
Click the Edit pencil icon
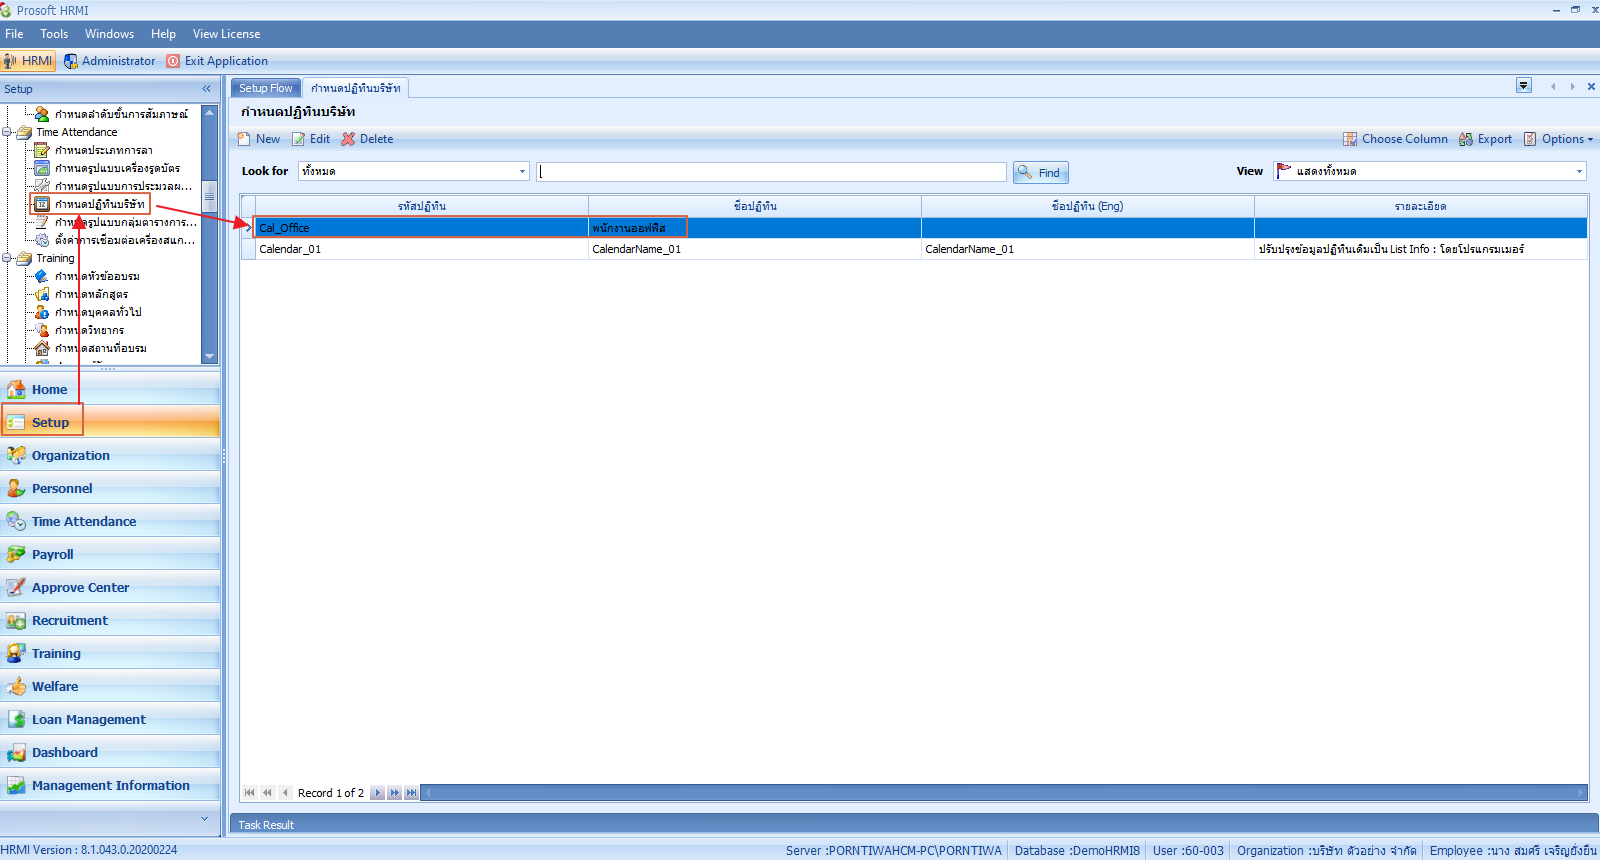coord(298,139)
